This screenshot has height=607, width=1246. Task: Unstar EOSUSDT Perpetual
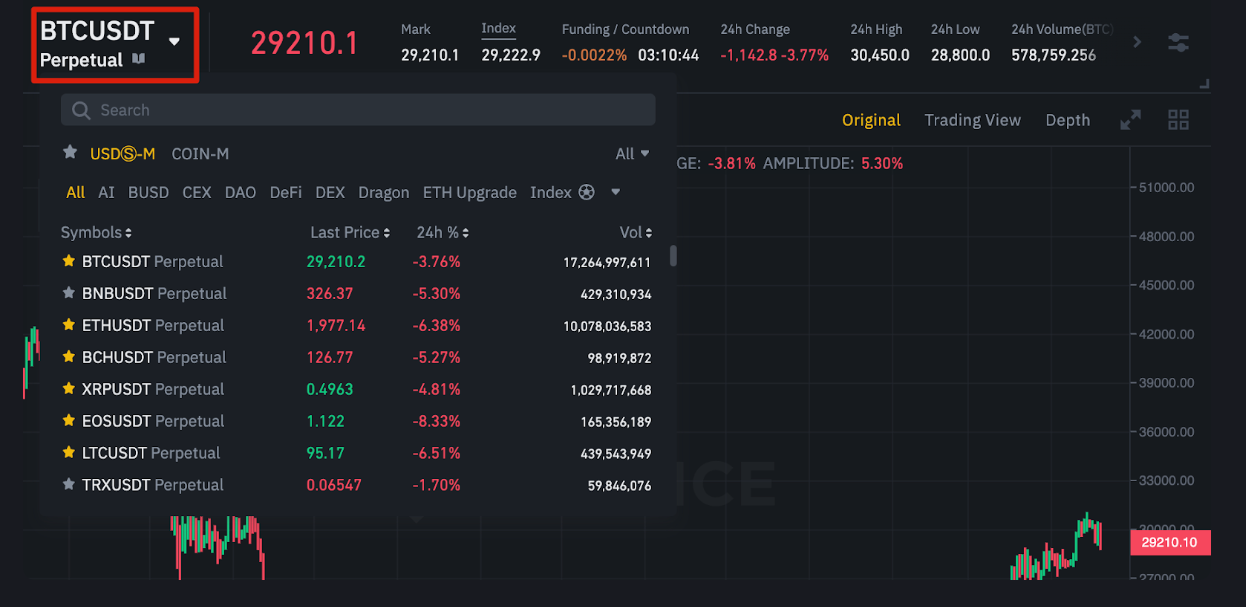pyautogui.click(x=69, y=421)
